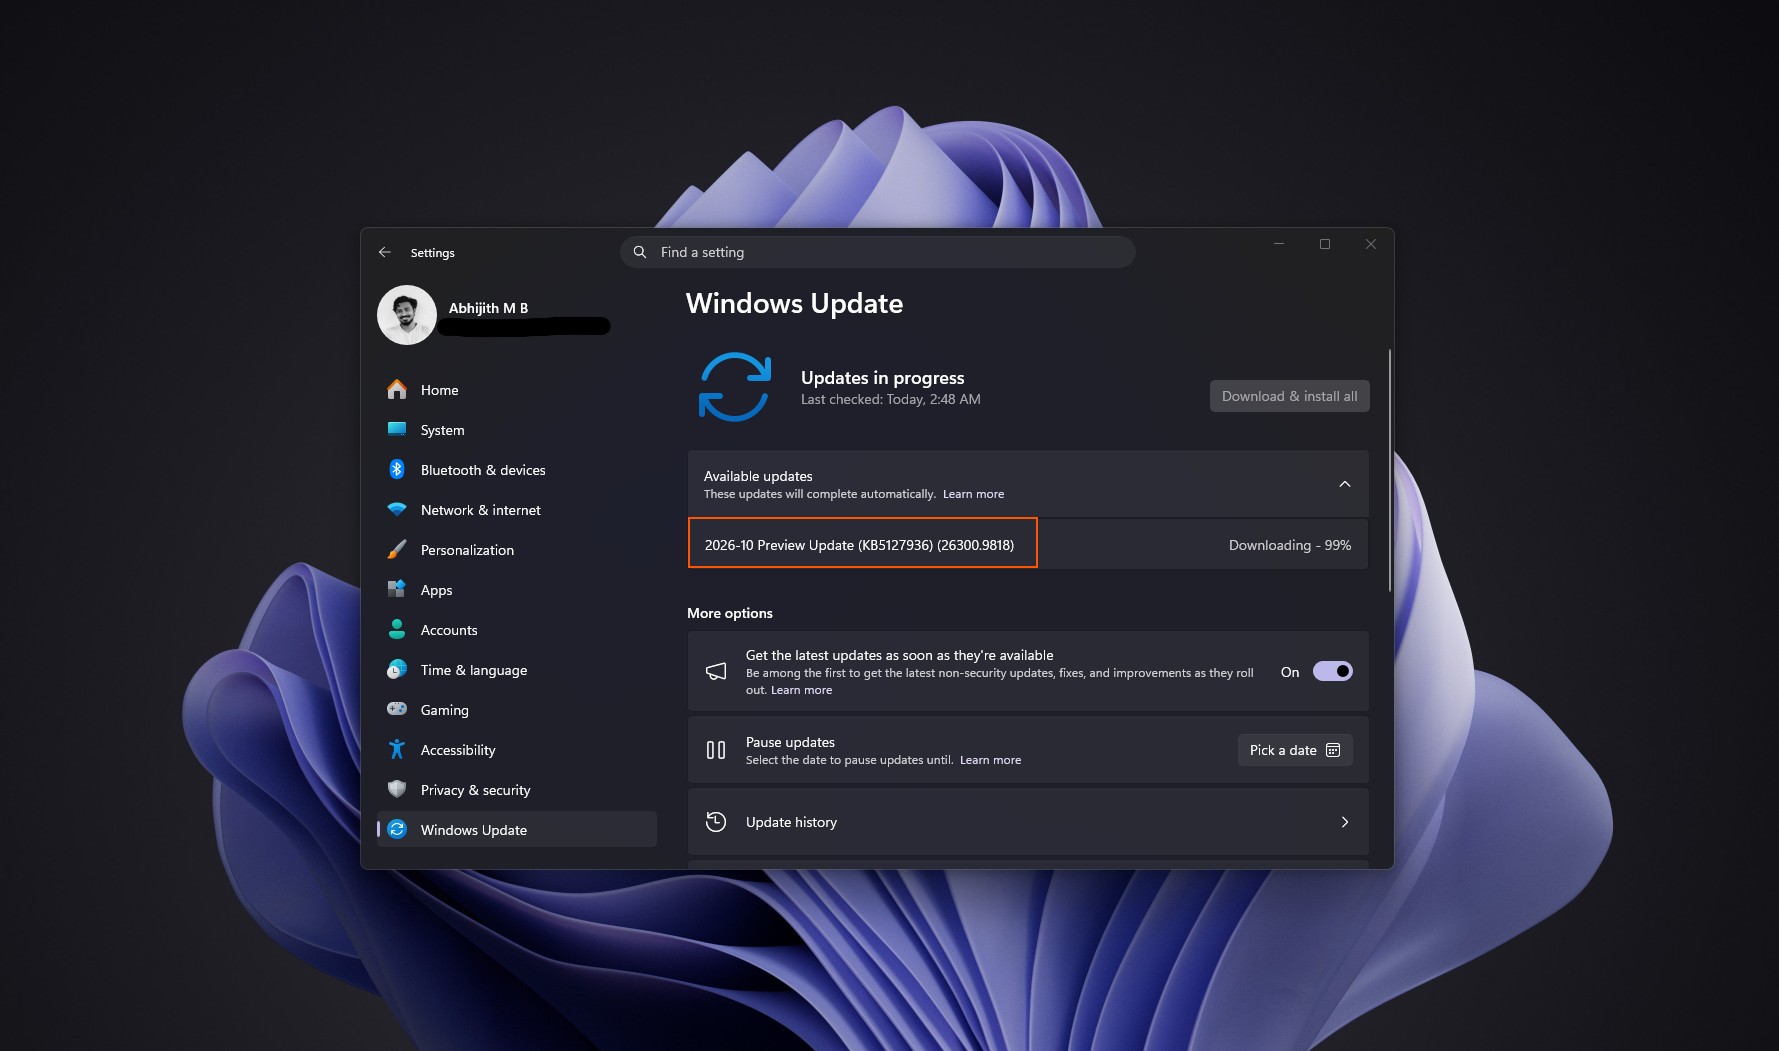Turn off the latest updates toggle

1333,671
